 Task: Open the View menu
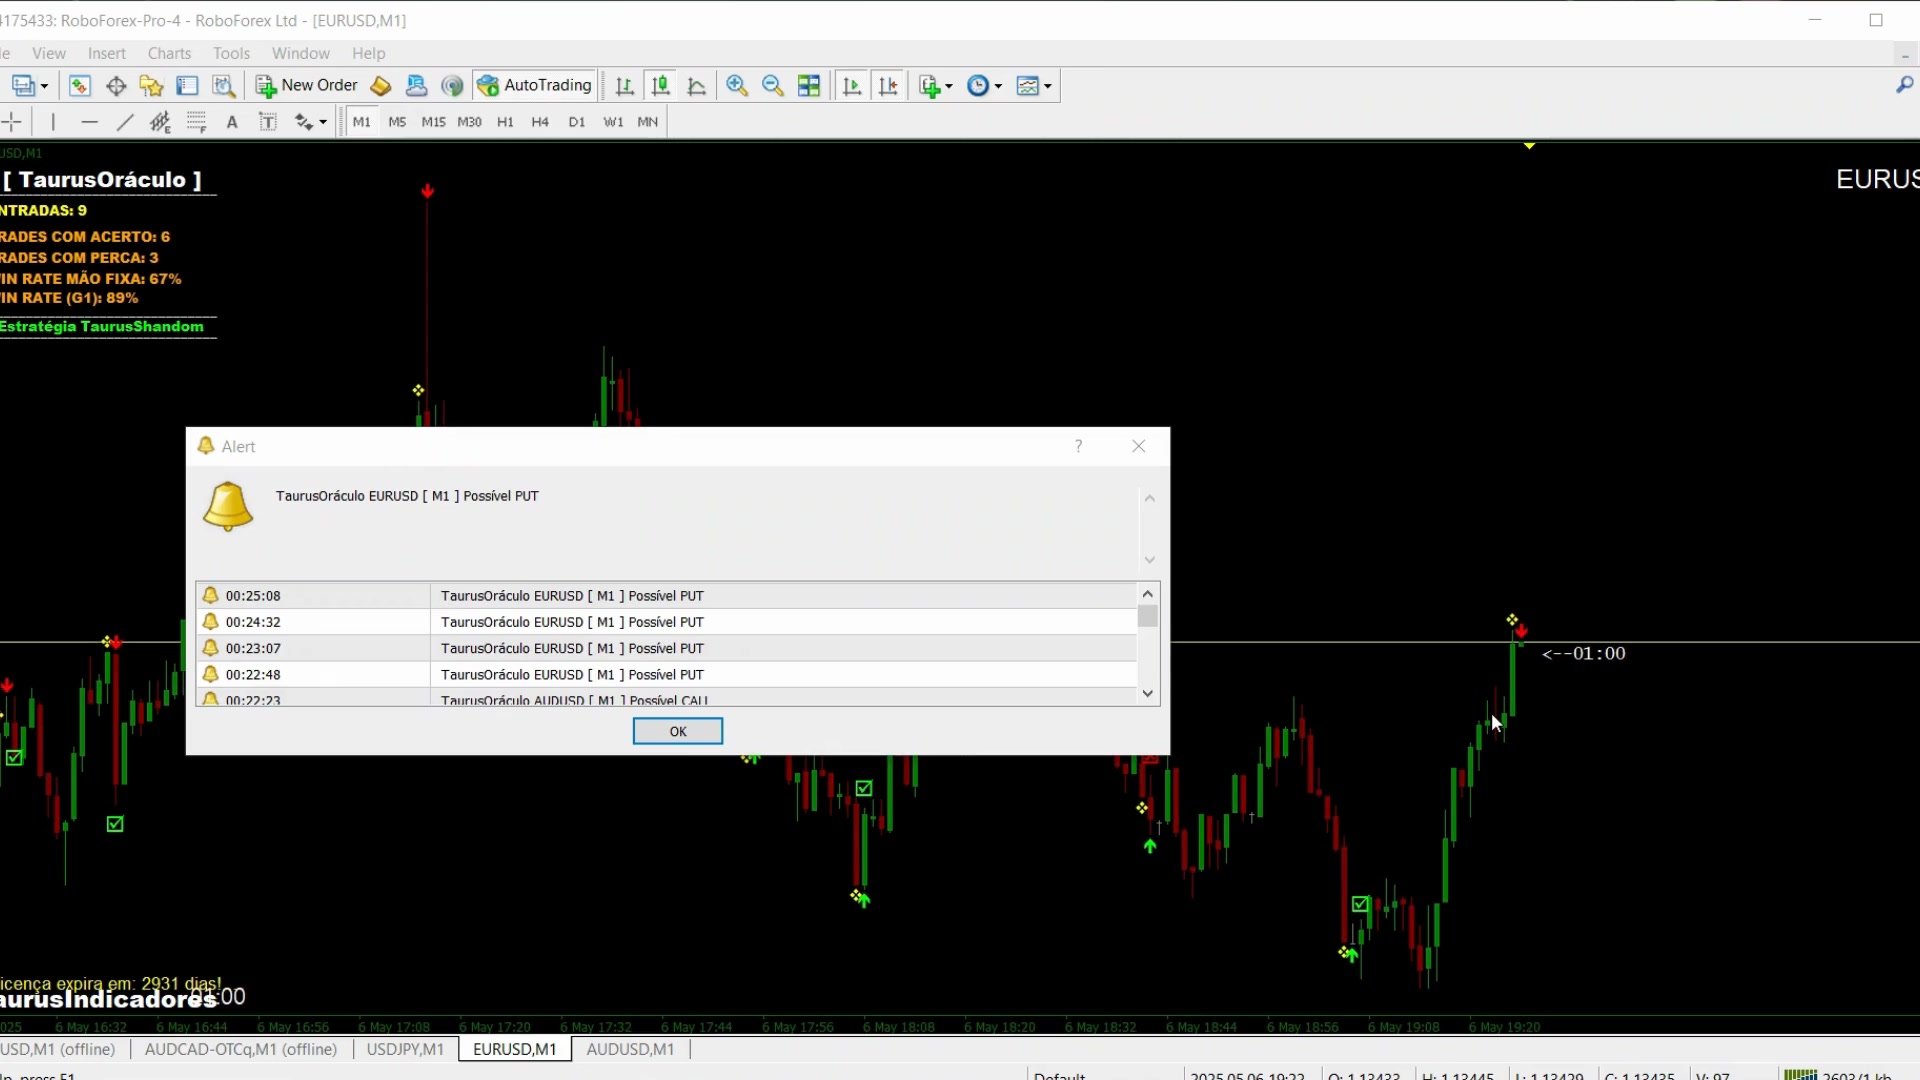(48, 53)
